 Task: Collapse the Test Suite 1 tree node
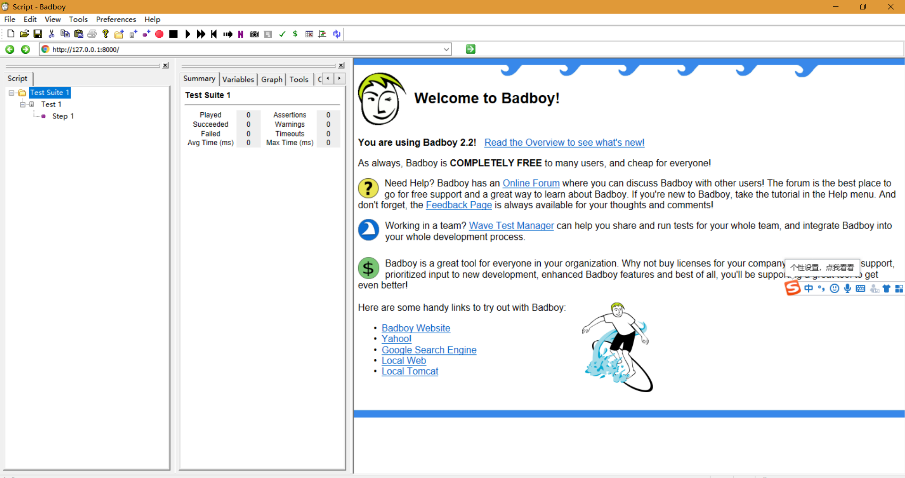(11, 92)
